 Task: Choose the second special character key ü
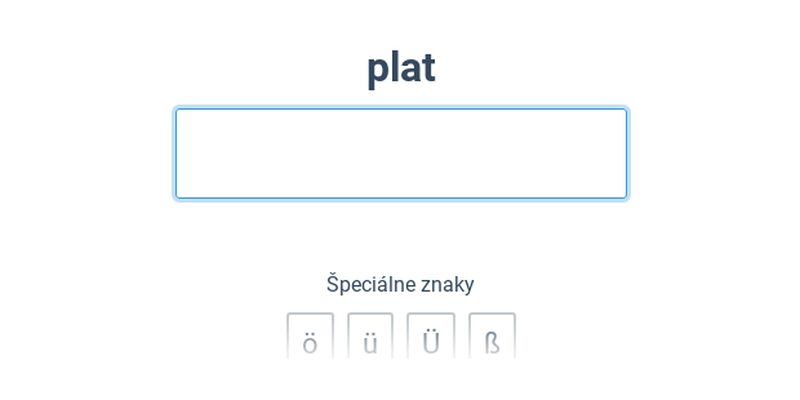point(370,336)
